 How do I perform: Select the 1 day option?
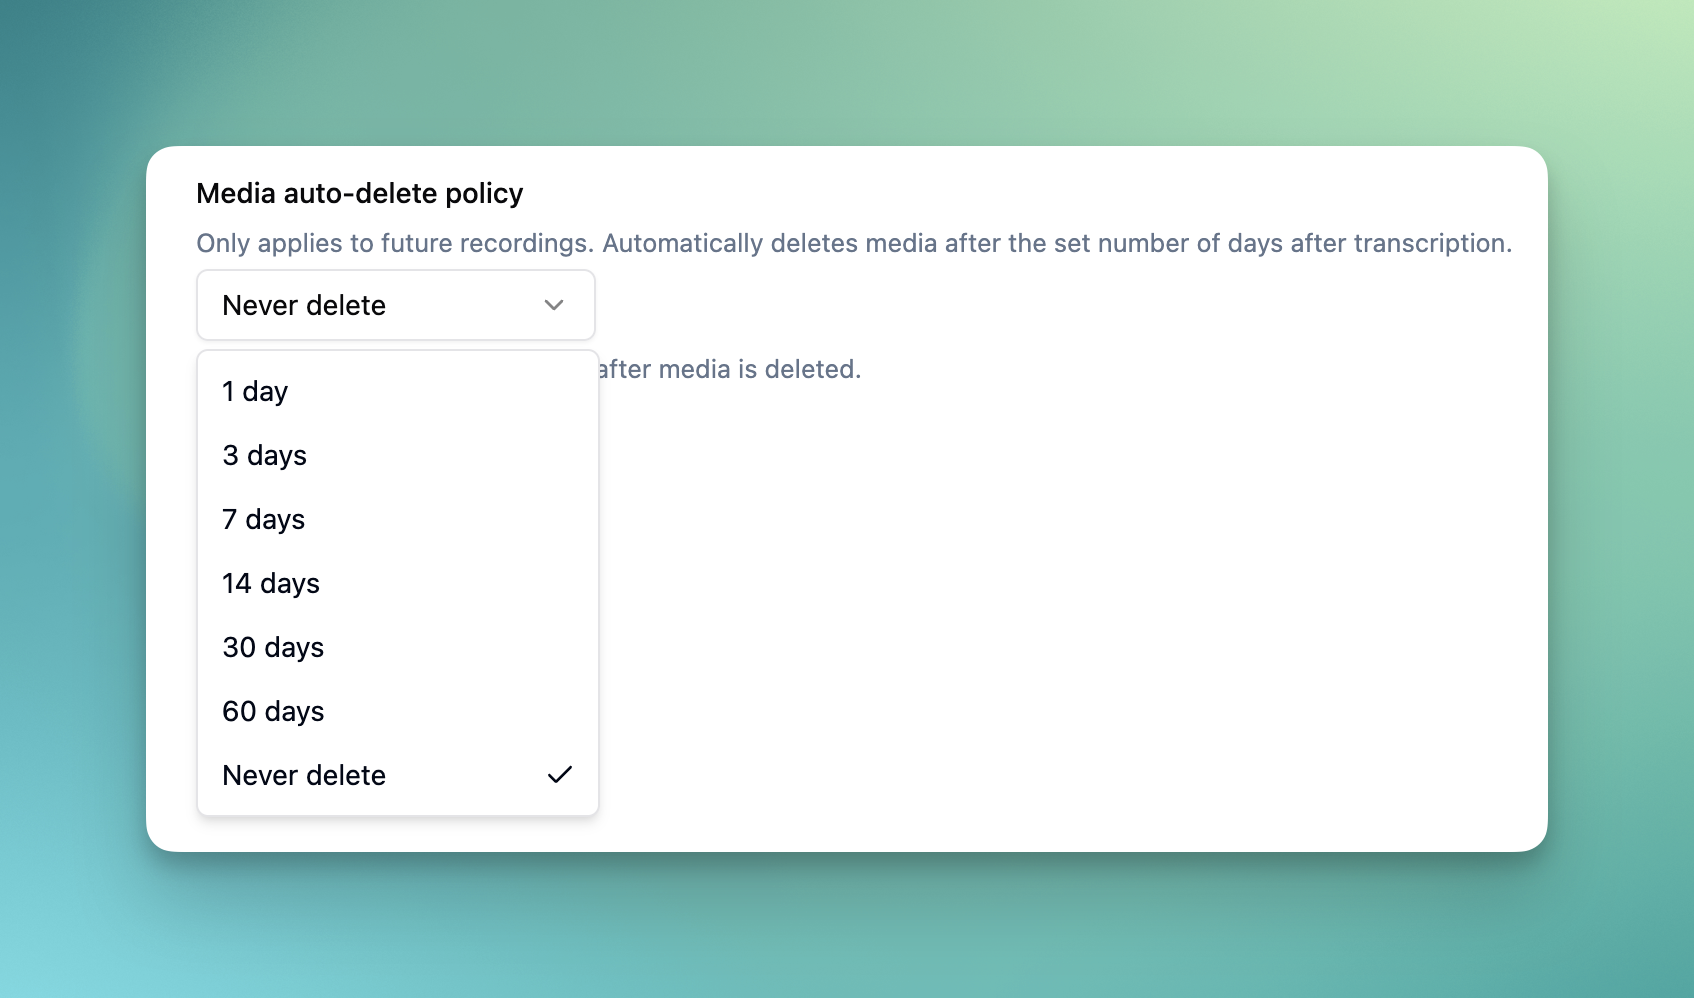(x=255, y=391)
